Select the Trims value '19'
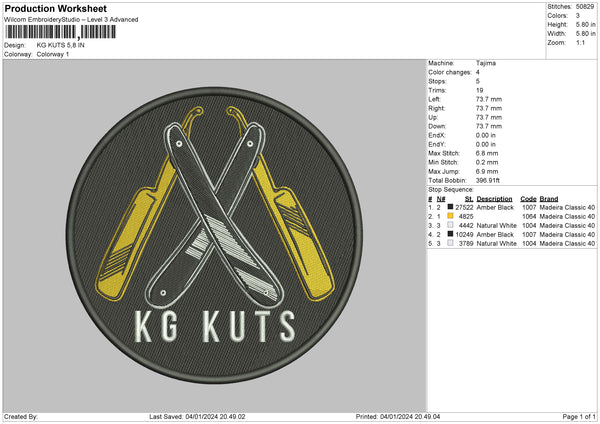 click(479, 90)
